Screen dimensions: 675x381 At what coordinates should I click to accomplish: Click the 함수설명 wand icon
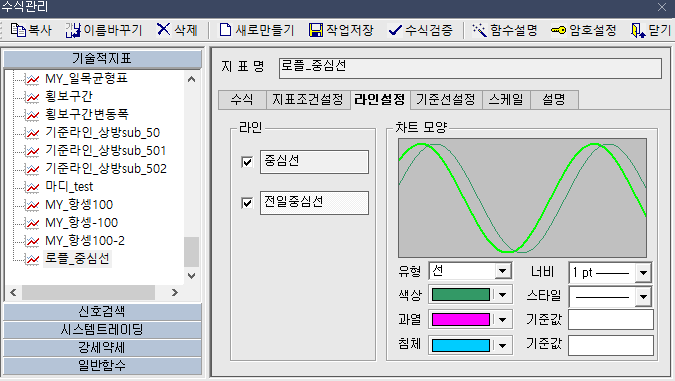pyautogui.click(x=479, y=30)
